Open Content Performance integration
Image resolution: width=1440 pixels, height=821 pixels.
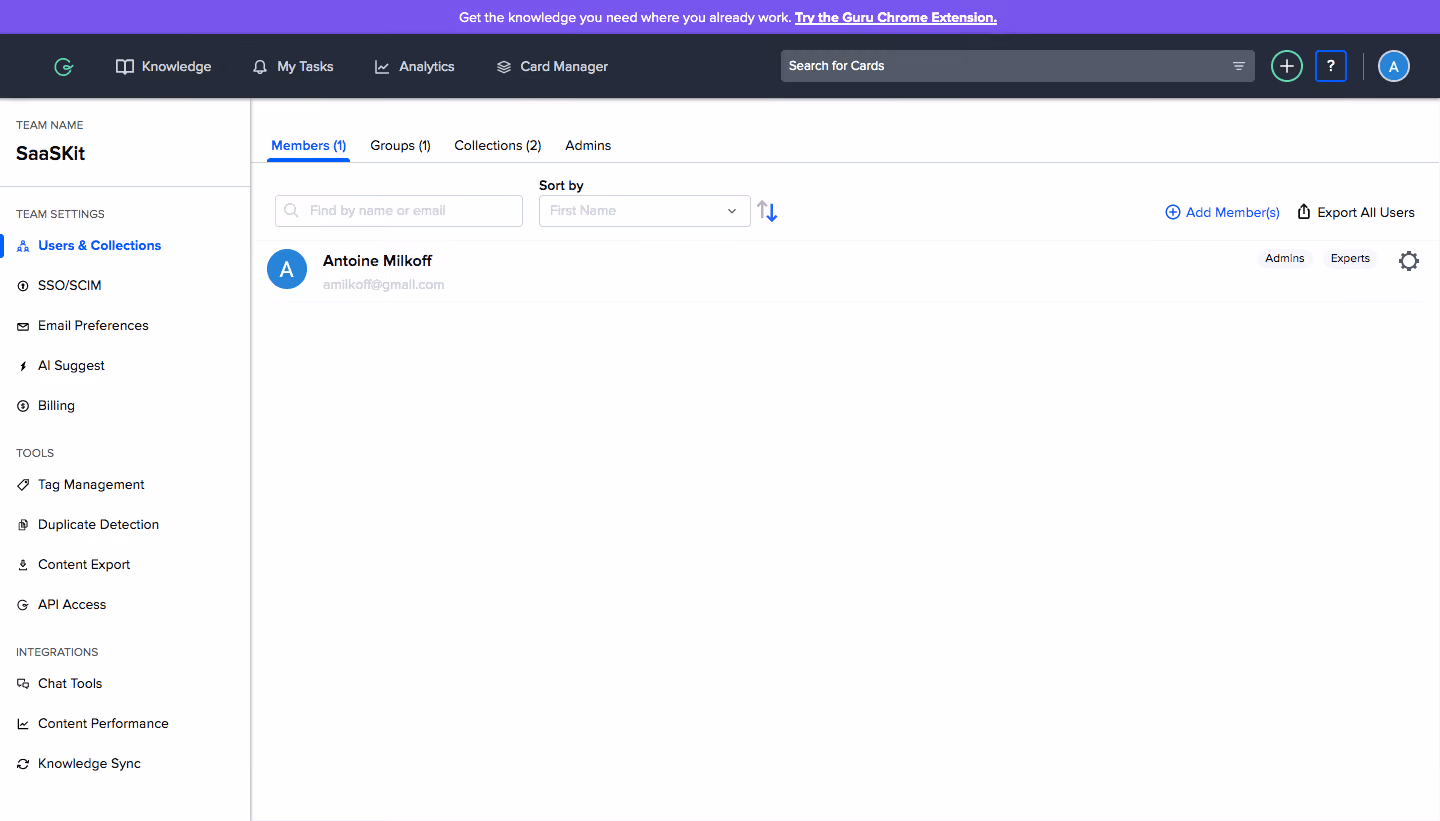point(93,723)
